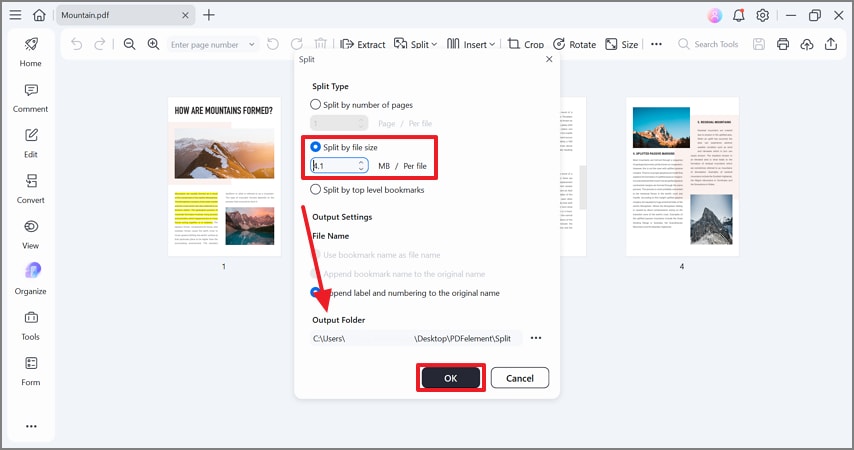Browse output folder with ellipsis button
Viewport: 854px width, 450px height.
(536, 338)
